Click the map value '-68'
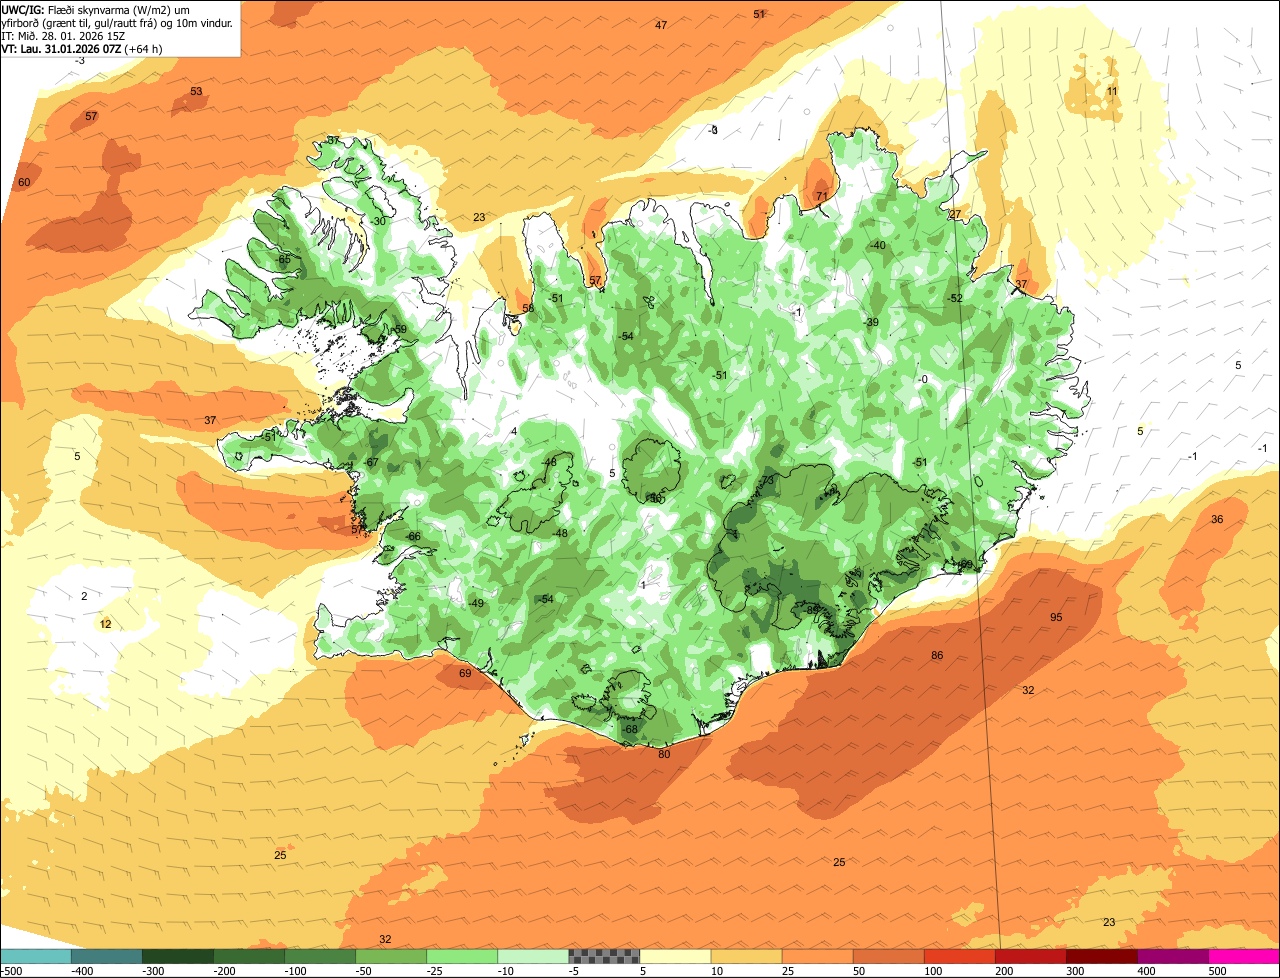Image resolution: width=1280 pixels, height=978 pixels. tap(629, 729)
